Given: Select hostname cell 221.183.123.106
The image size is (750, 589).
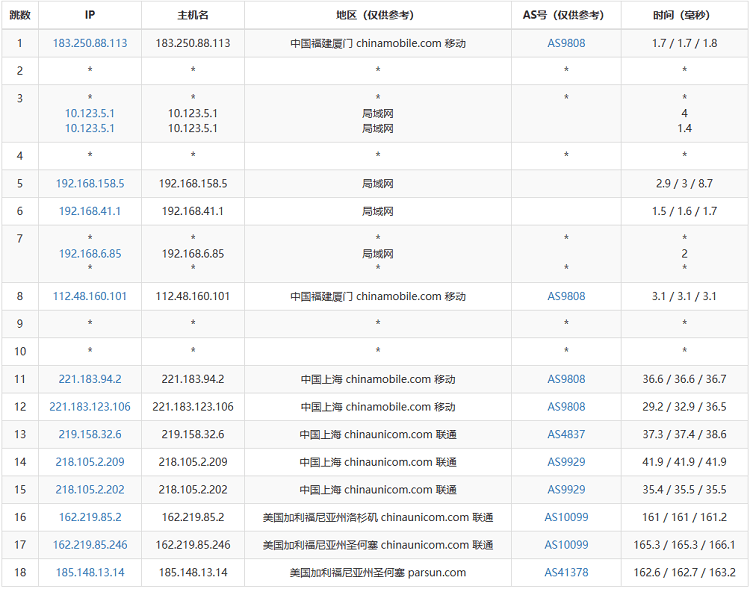Looking at the screenshot, I should point(193,407).
